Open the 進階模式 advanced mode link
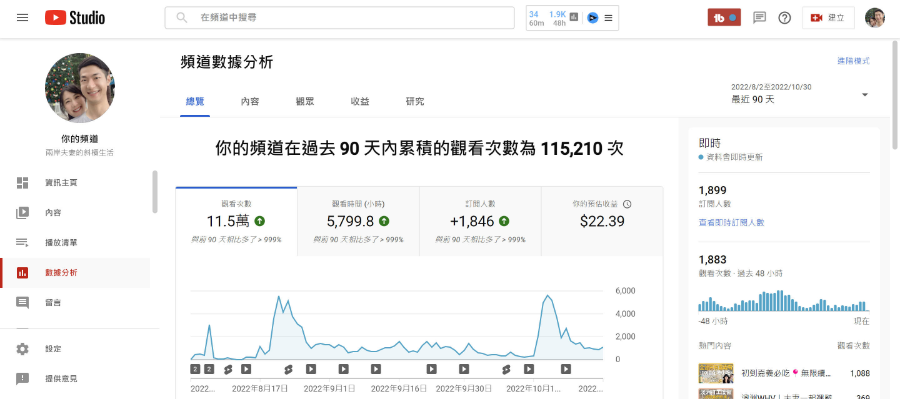 point(854,61)
